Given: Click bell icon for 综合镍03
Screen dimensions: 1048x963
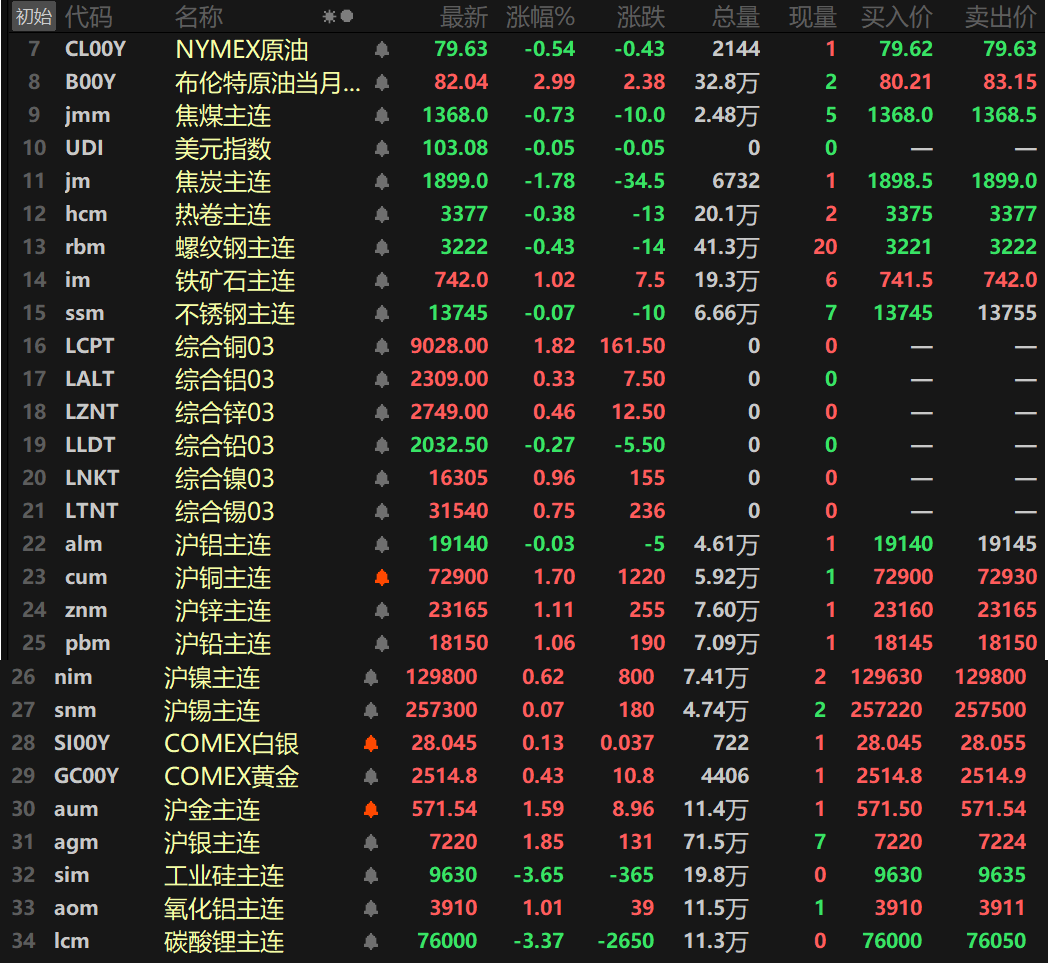Looking at the screenshot, I should click(x=382, y=478).
